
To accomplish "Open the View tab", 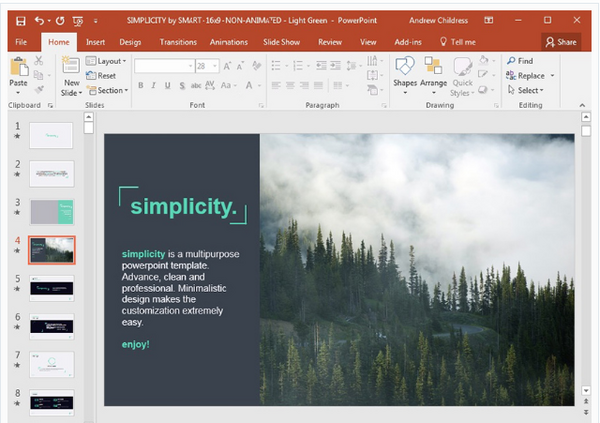I will point(368,42).
